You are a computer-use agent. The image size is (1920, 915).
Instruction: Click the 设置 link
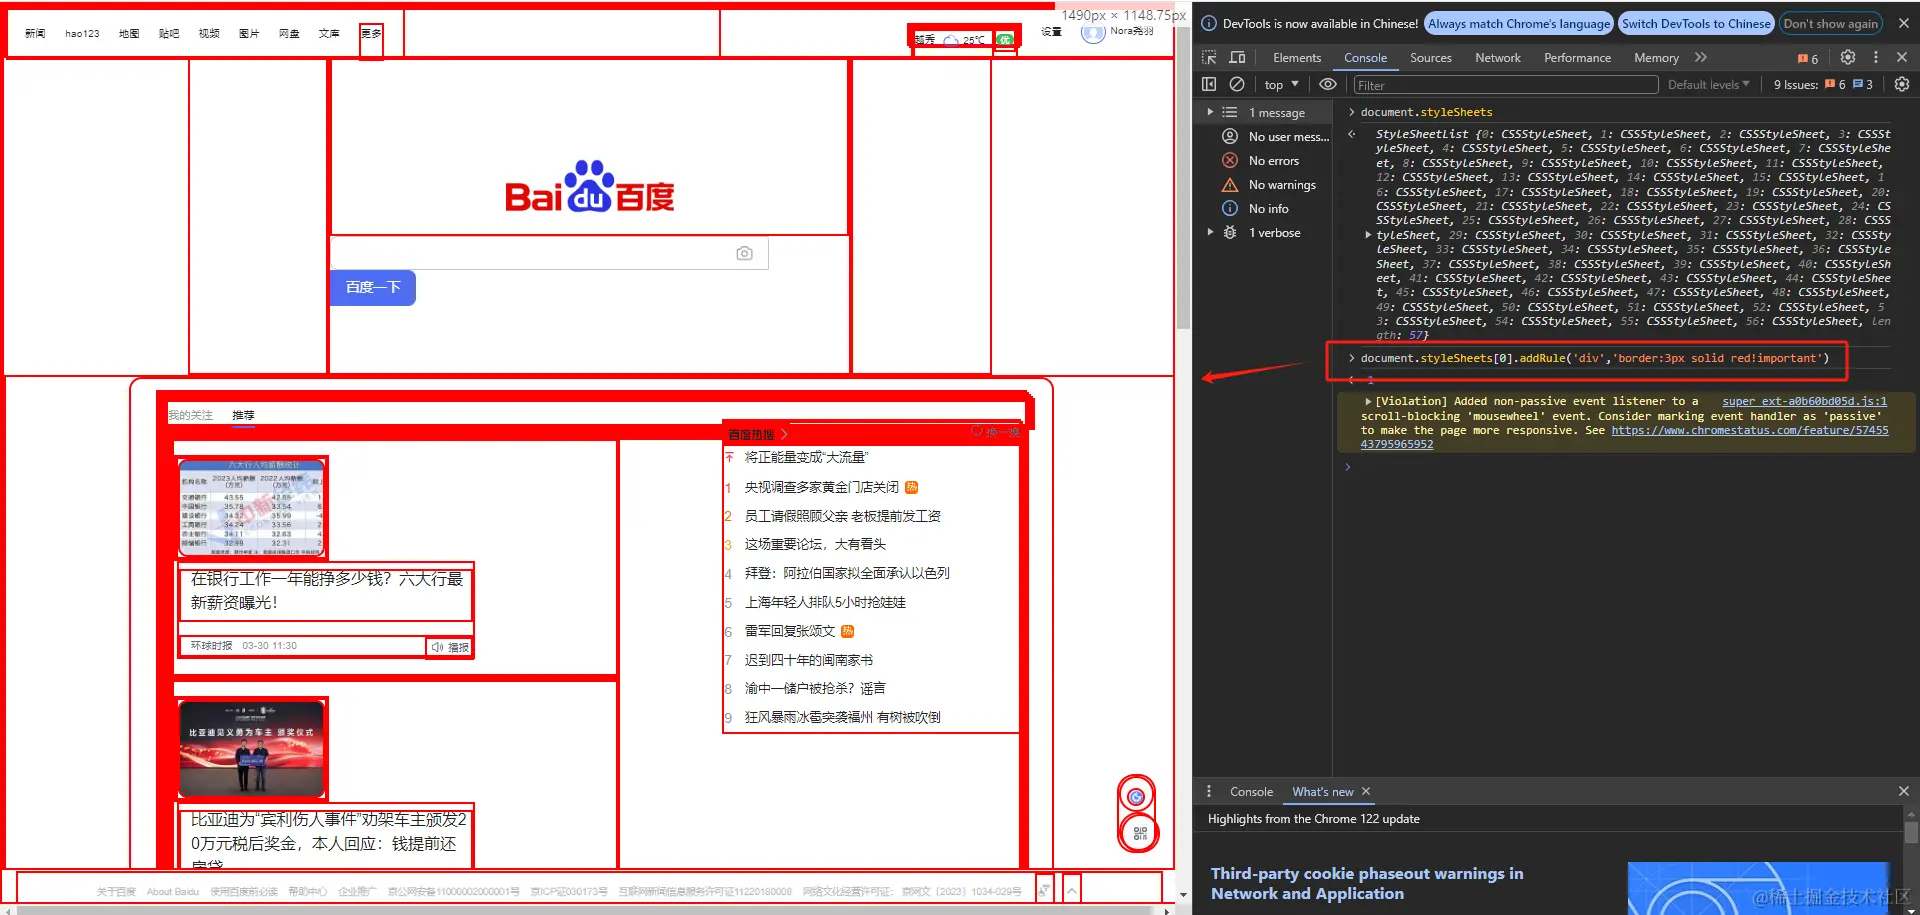1051,32
